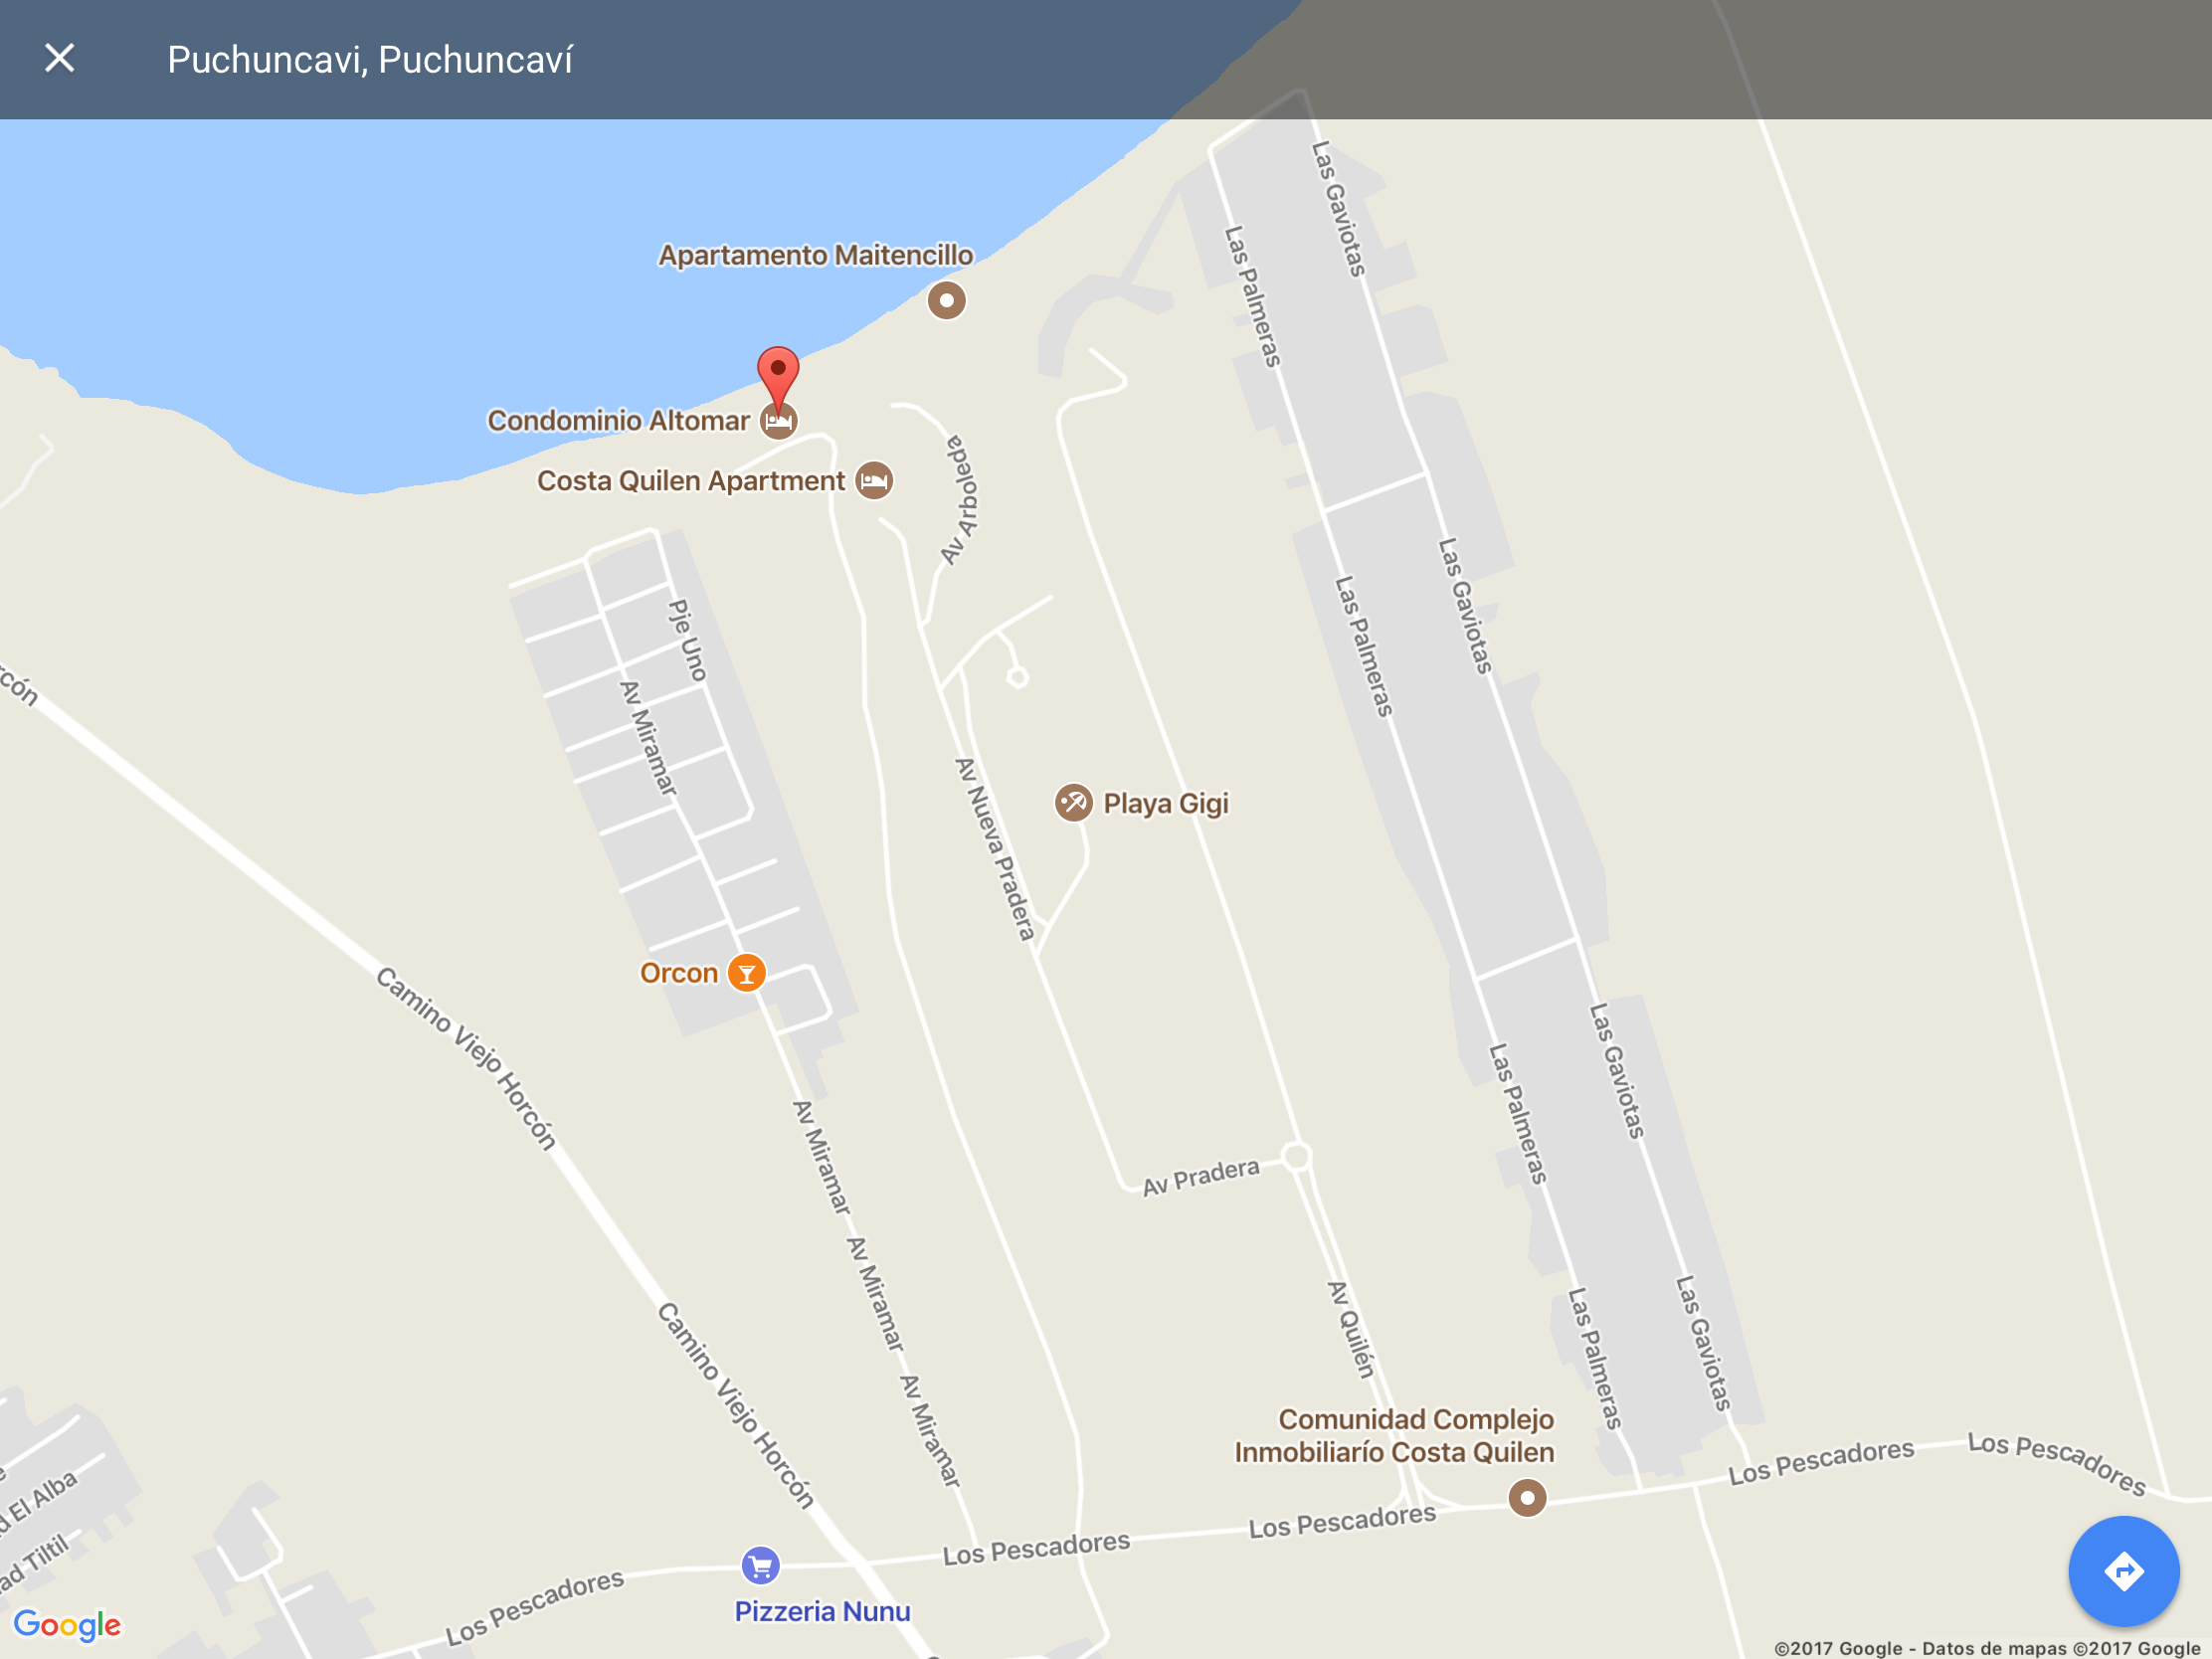Screen dimensions: 2212x1659
Task: Click the Google logo
Action: point(67,1624)
